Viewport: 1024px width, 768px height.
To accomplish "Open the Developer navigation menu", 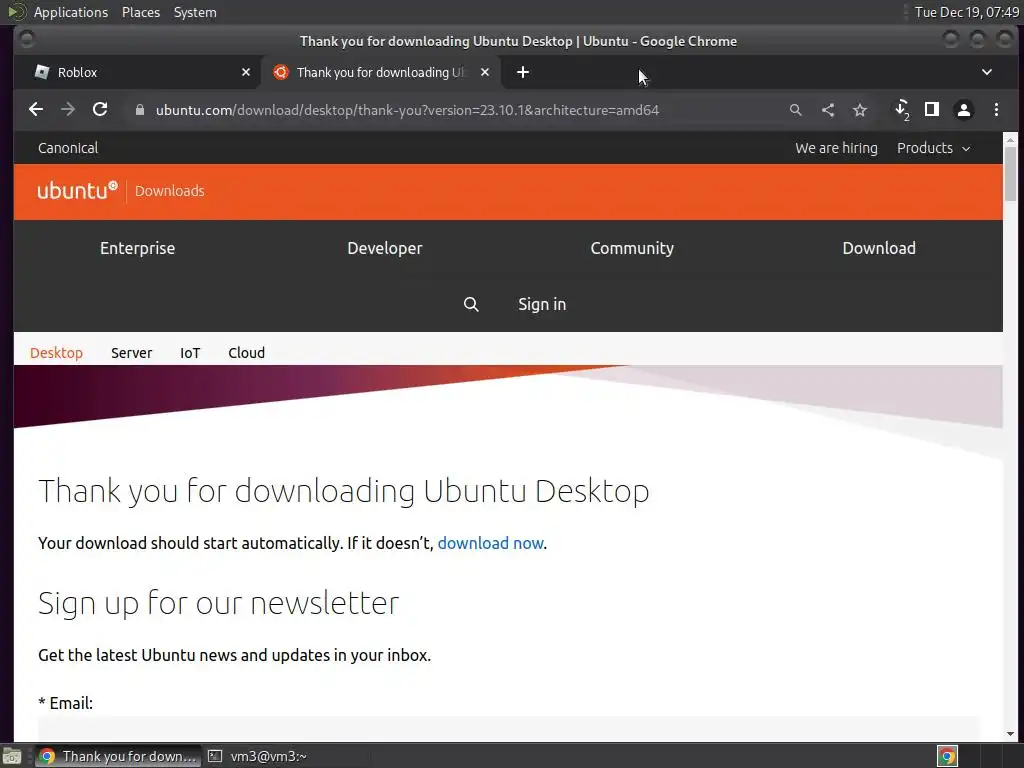I will (x=385, y=248).
